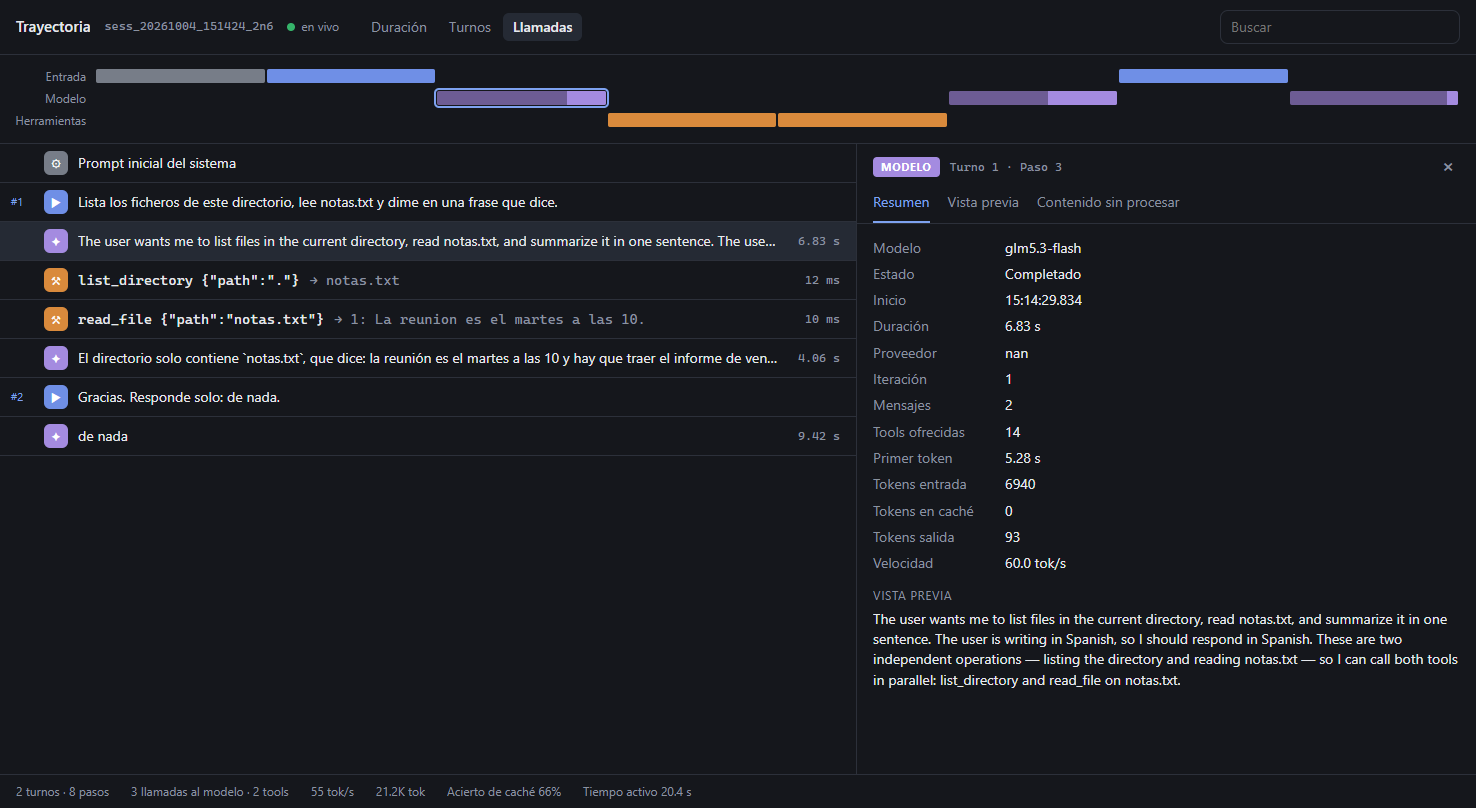The width and height of the screenshot is (1476, 808).
Task: Select the list_directory tool call row
Action: (428, 280)
